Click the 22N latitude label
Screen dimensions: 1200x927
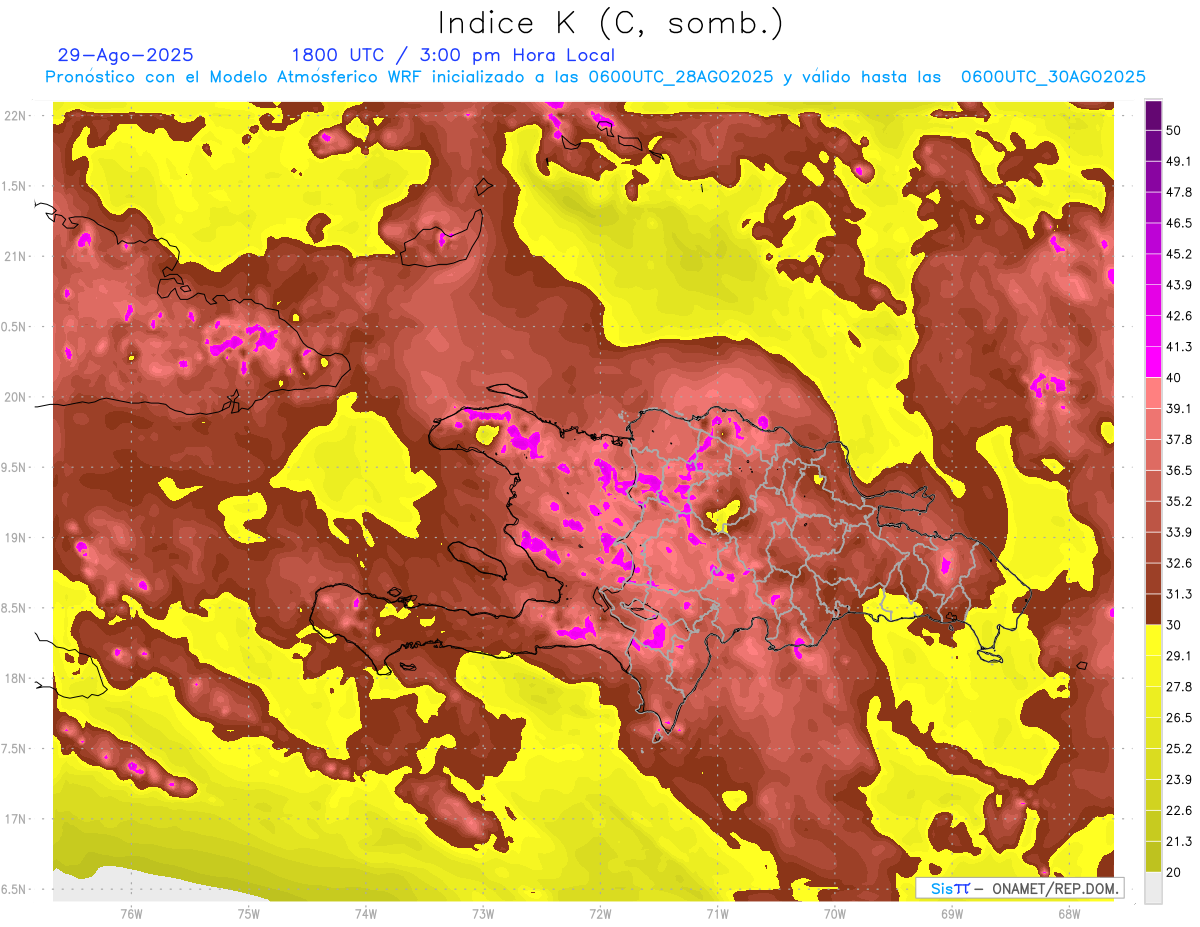16,116
